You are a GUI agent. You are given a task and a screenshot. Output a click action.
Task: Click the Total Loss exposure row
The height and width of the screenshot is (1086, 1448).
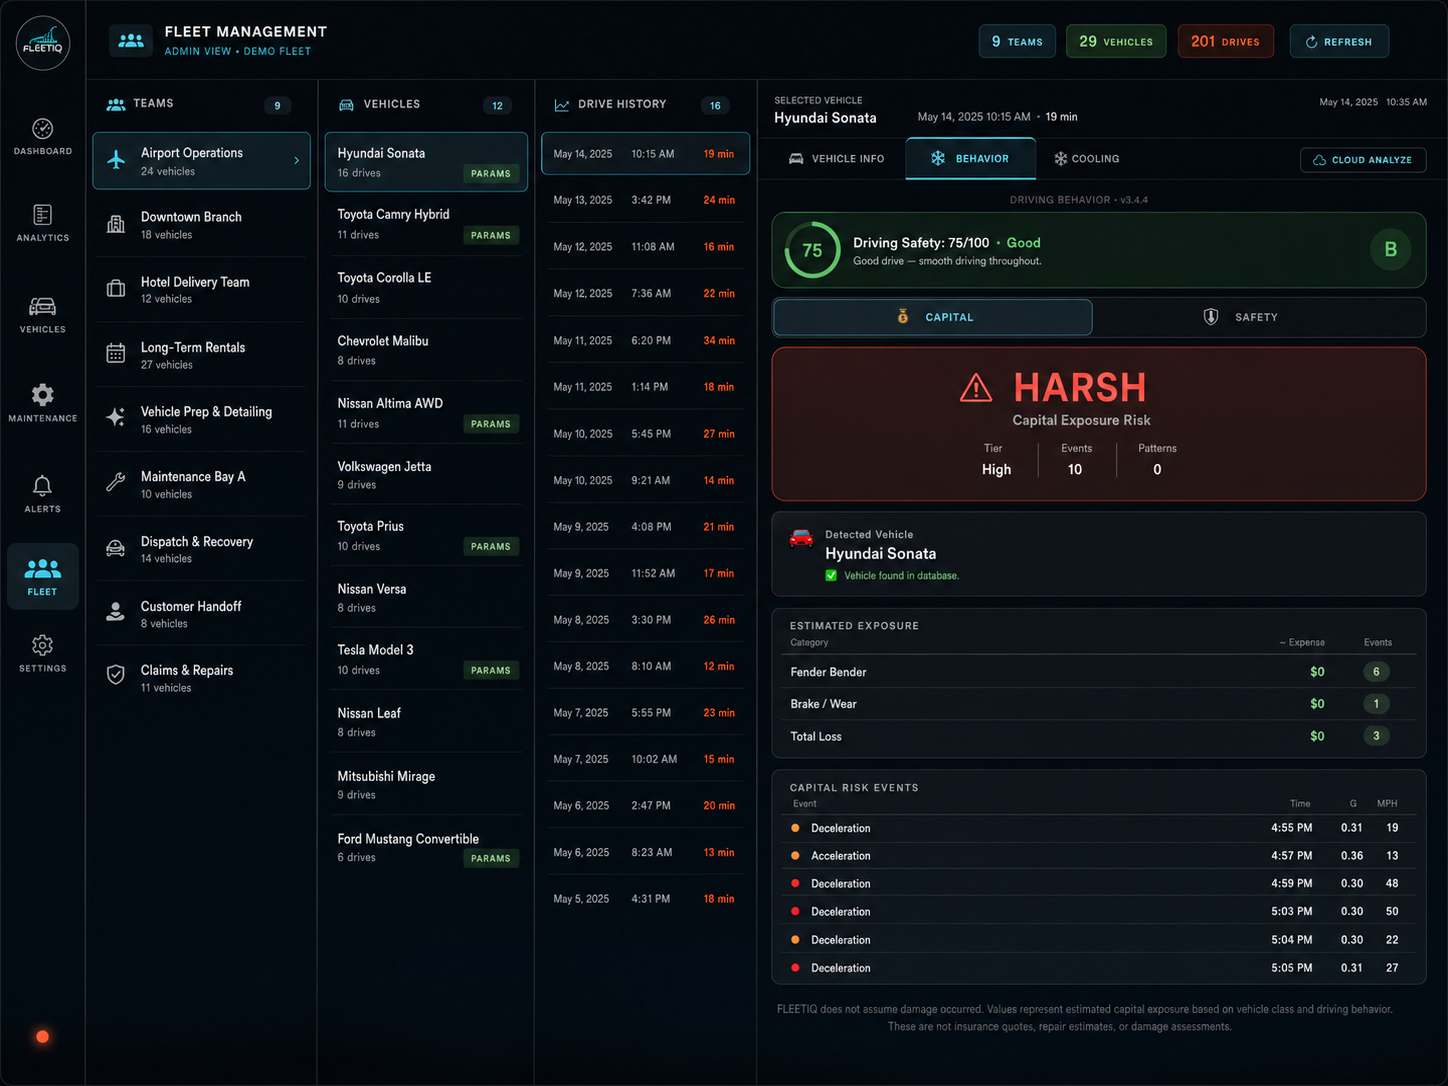tap(1098, 736)
